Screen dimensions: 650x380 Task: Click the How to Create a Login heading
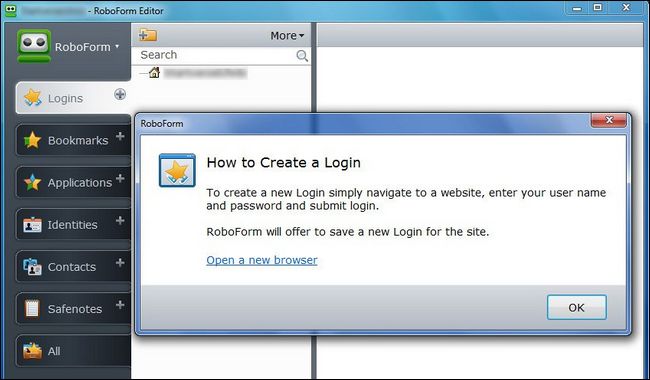point(284,162)
